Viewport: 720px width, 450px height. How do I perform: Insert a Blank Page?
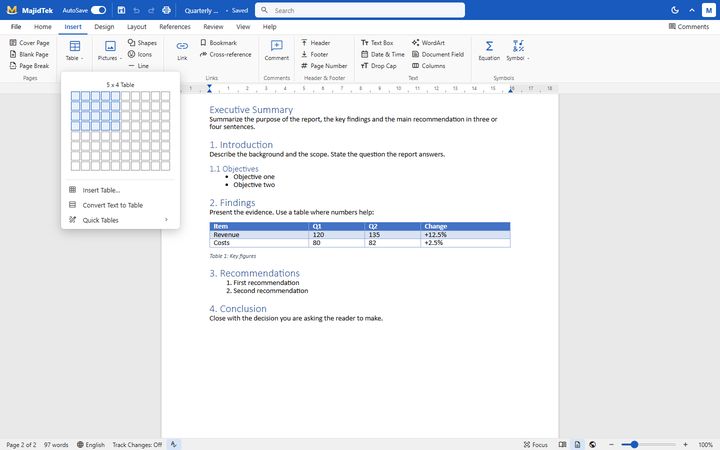click(x=29, y=54)
